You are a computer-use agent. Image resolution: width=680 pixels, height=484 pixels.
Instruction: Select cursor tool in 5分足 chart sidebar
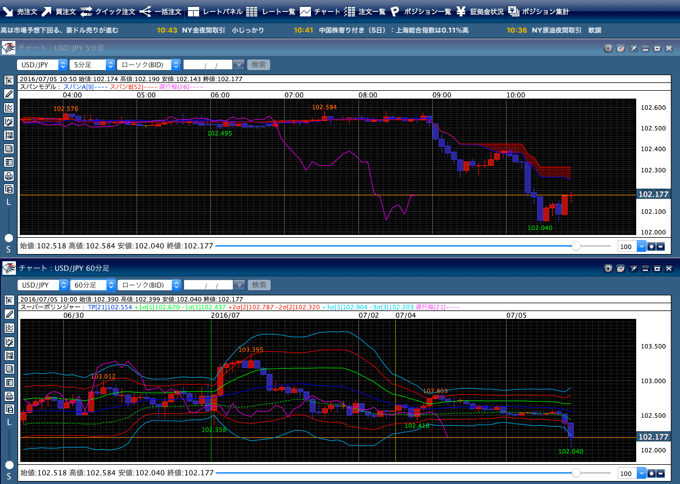9,80
